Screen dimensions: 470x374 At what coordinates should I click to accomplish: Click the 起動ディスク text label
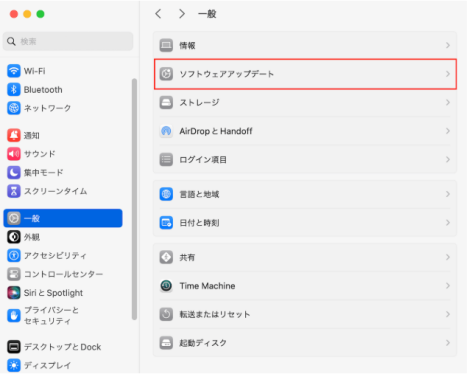point(203,343)
